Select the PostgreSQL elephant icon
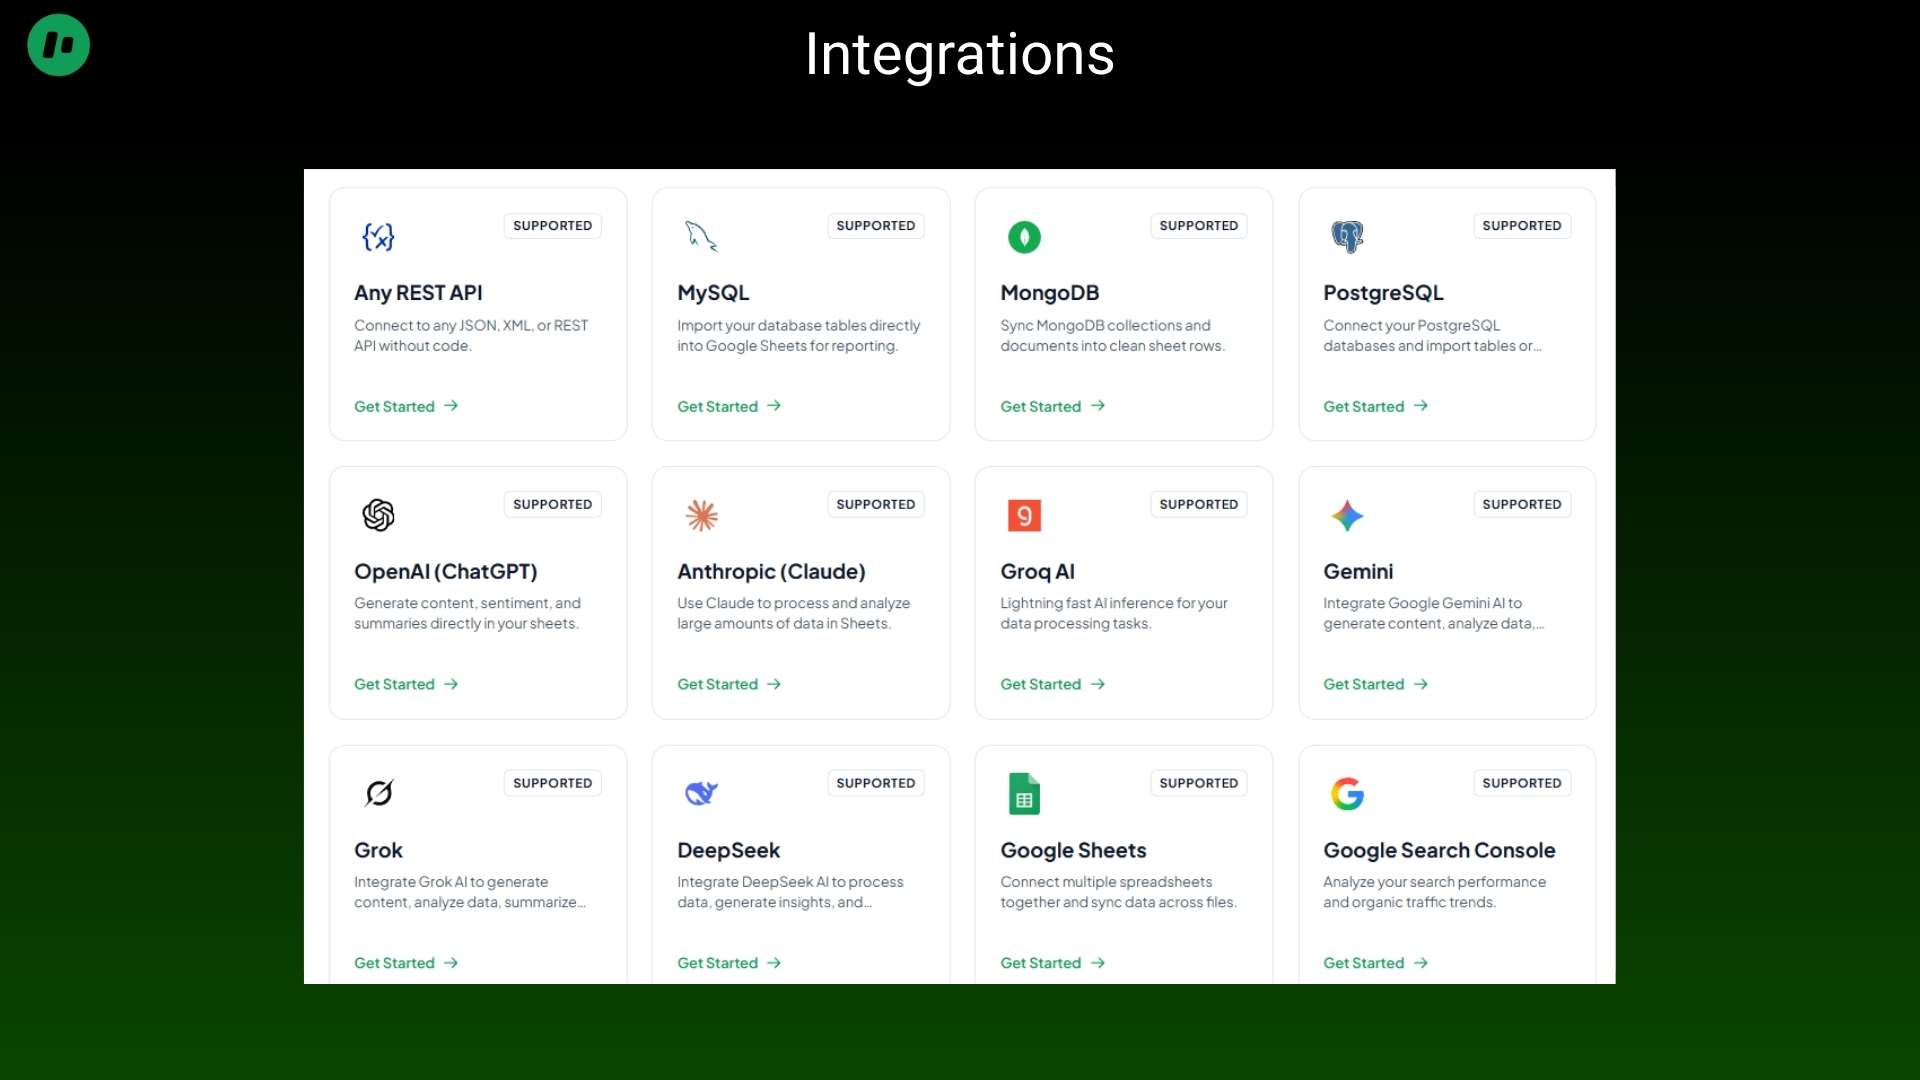This screenshot has height=1080, width=1920. (x=1348, y=237)
